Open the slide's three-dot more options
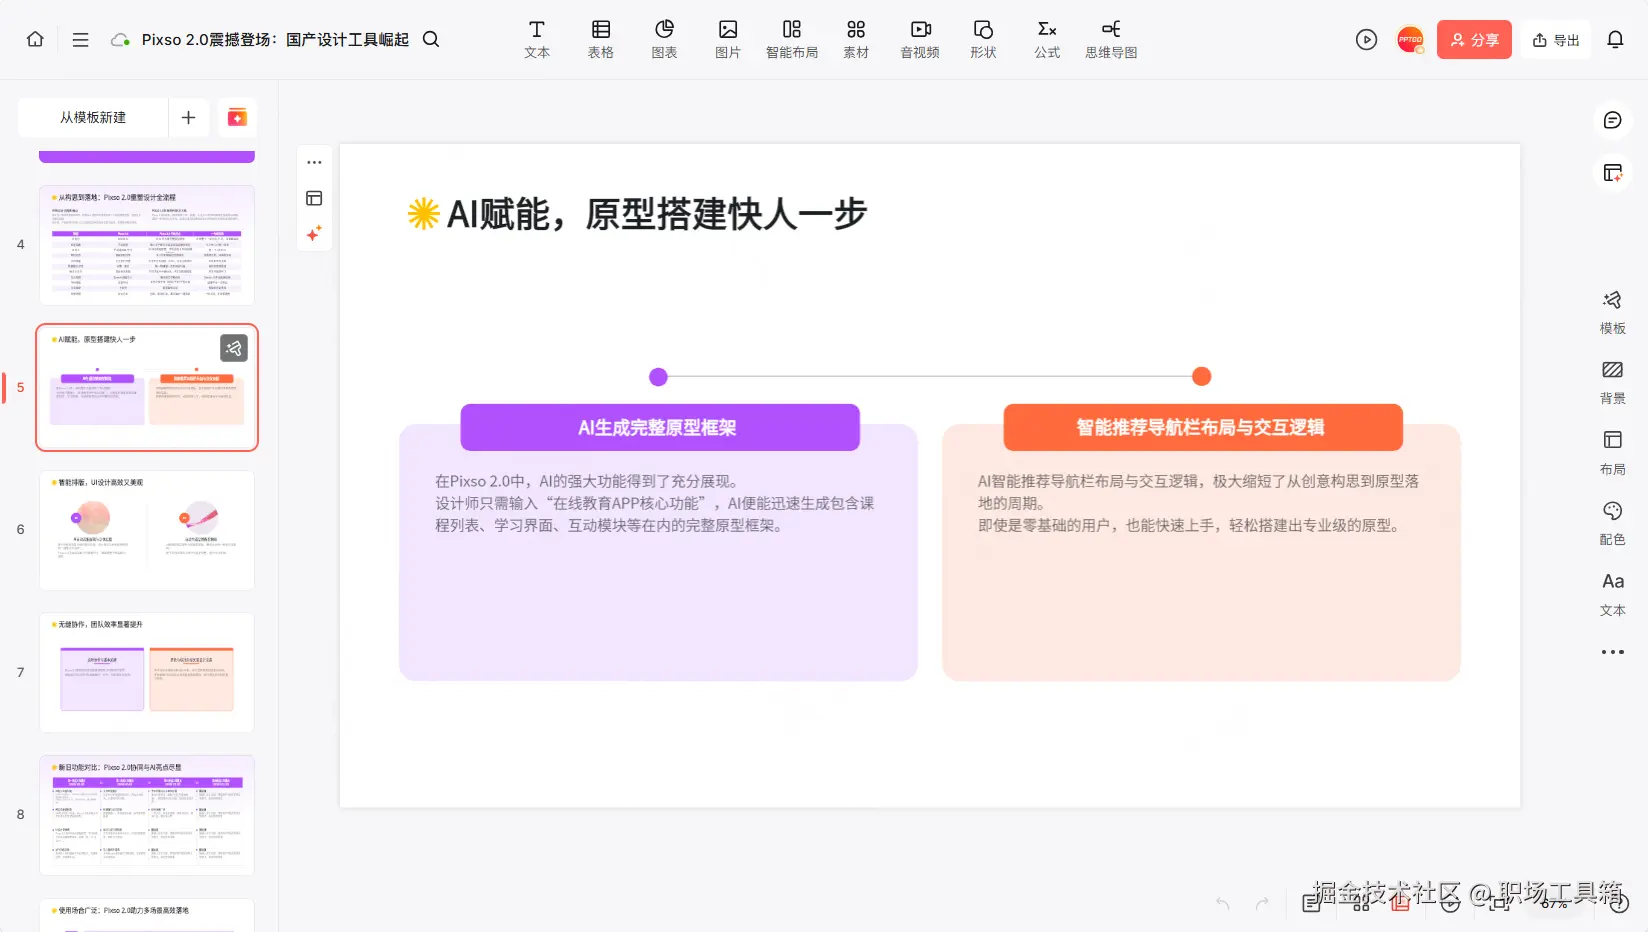The height and width of the screenshot is (932, 1648). coord(314,162)
